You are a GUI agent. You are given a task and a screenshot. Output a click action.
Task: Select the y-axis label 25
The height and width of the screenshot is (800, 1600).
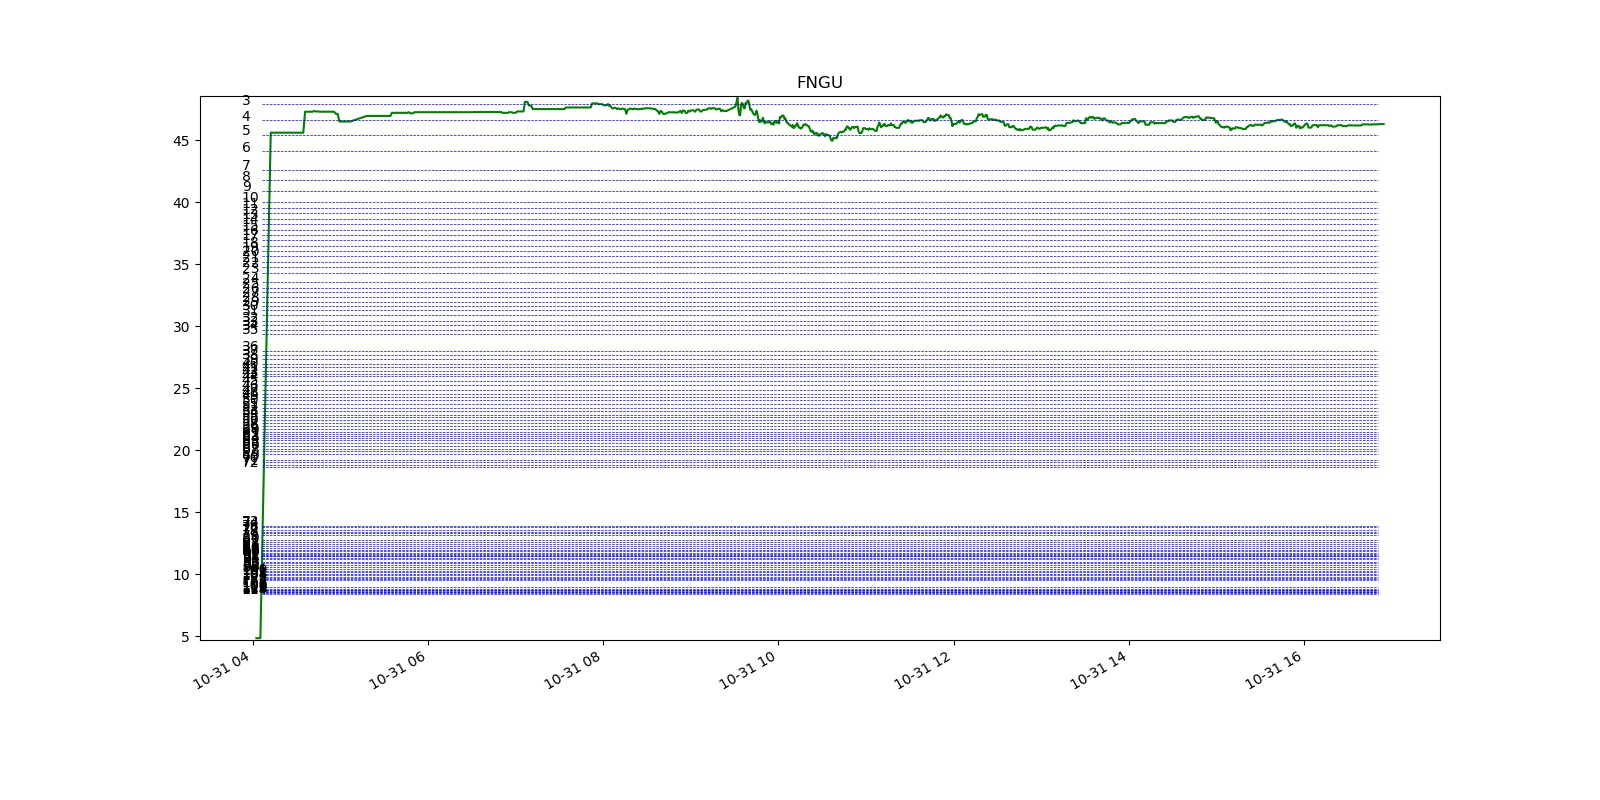click(x=181, y=389)
